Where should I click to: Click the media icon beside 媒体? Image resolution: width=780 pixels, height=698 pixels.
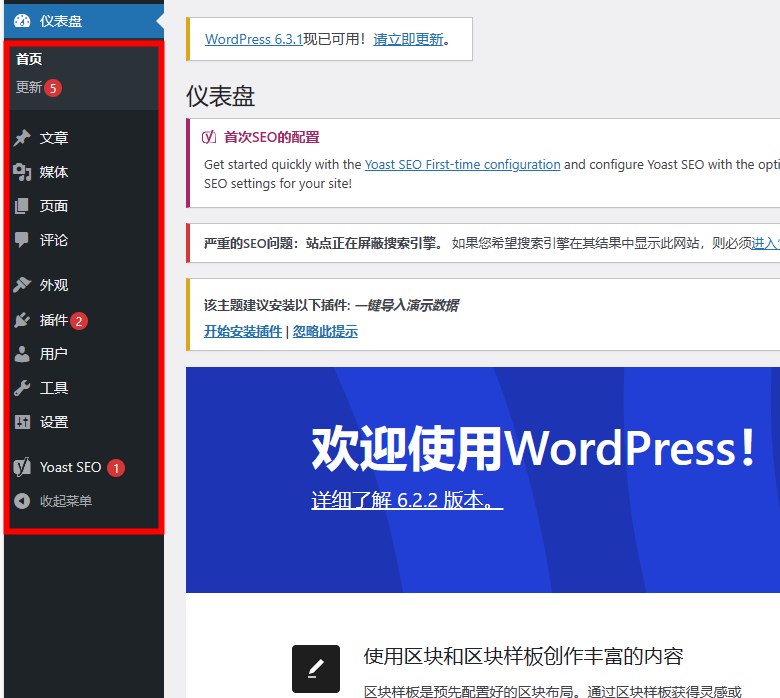point(22,172)
